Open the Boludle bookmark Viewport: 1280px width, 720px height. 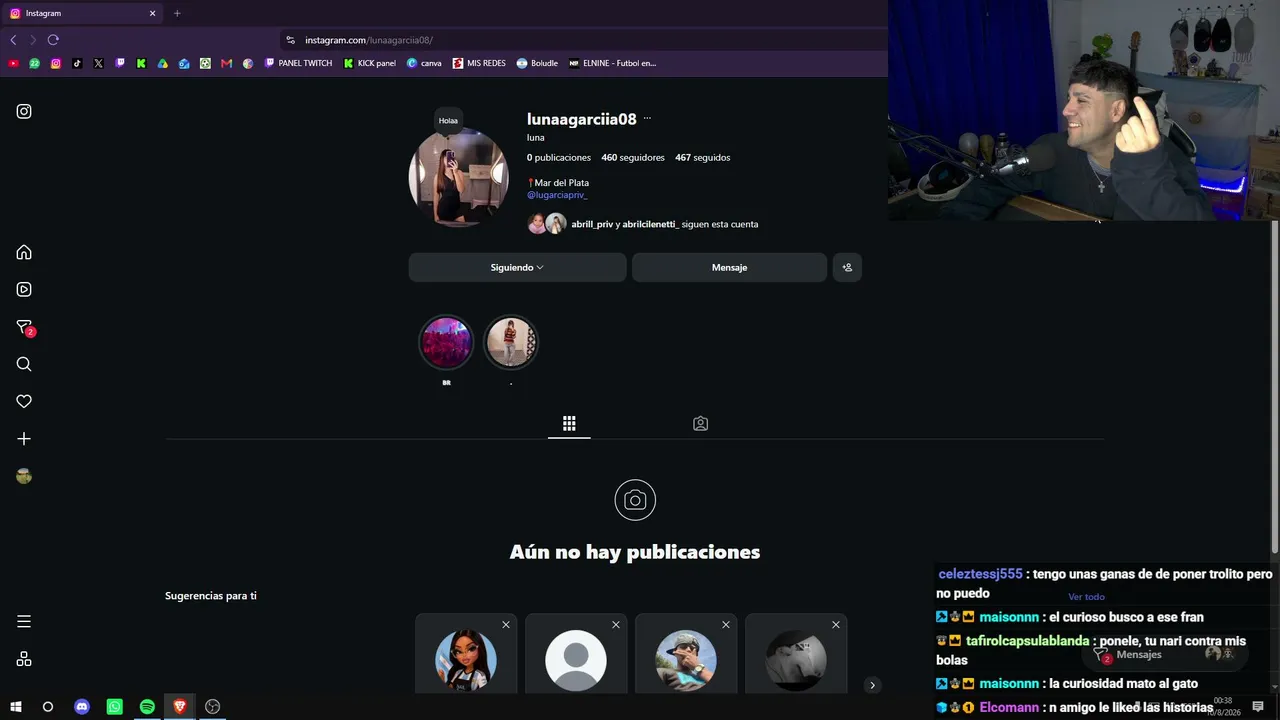[x=537, y=63]
